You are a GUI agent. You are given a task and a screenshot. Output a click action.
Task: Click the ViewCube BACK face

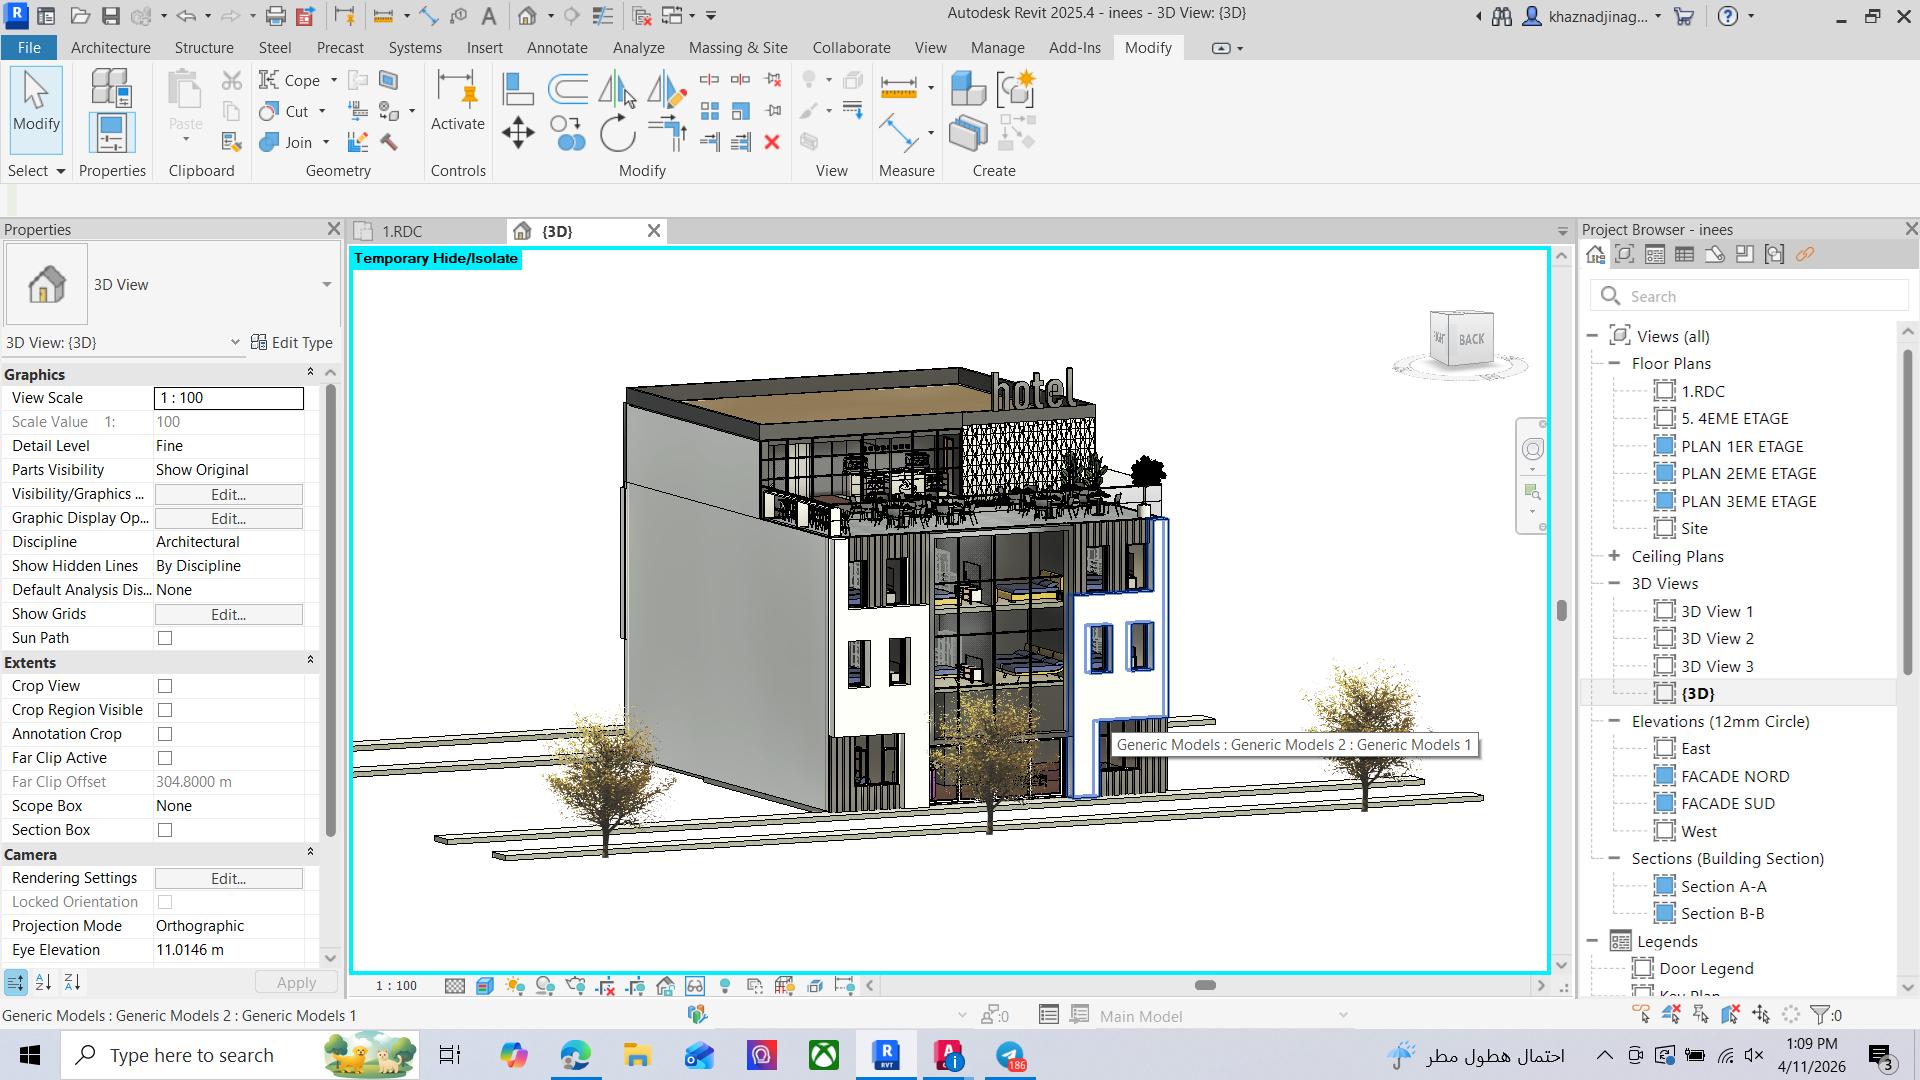(1471, 339)
